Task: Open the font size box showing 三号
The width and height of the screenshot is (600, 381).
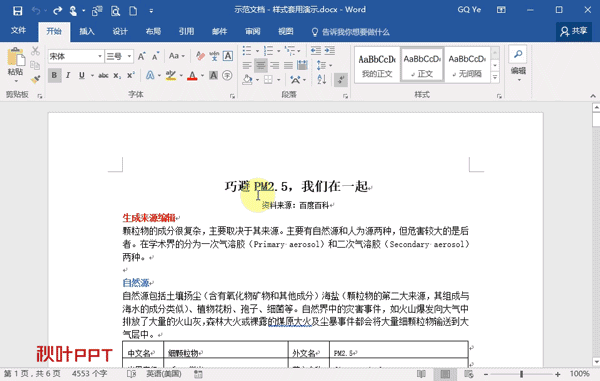Action: coord(119,57)
